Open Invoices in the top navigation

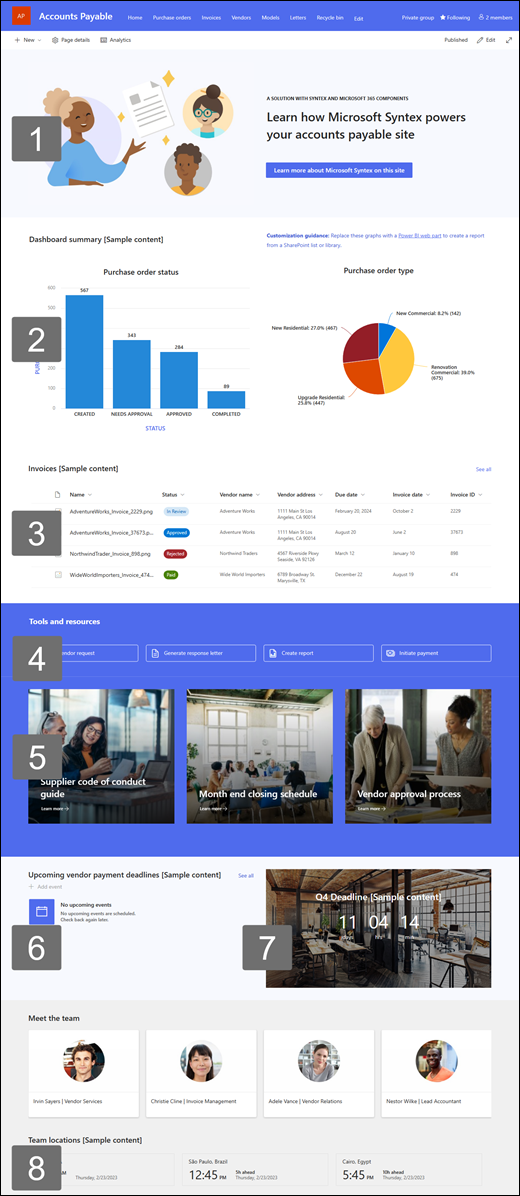click(211, 17)
